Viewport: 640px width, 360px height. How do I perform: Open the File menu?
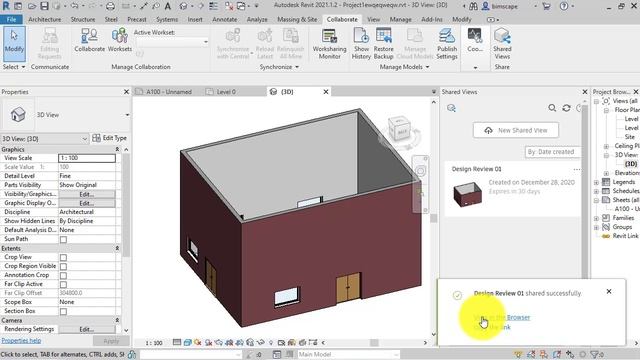coord(11,19)
